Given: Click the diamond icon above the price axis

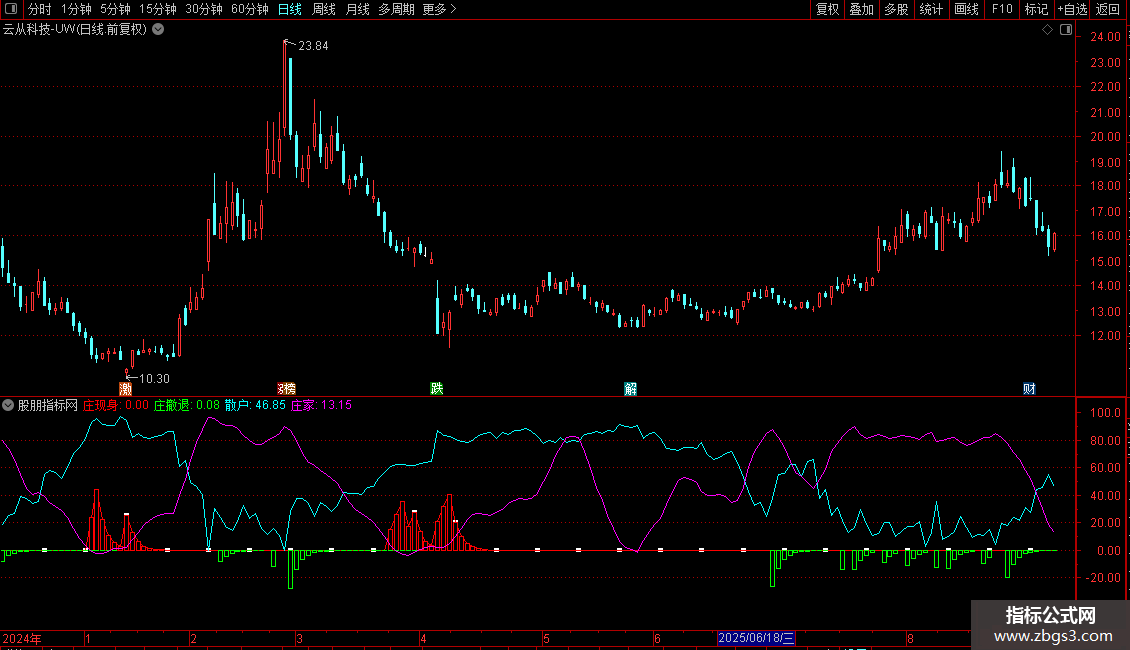Looking at the screenshot, I should pyautogui.click(x=1048, y=30).
